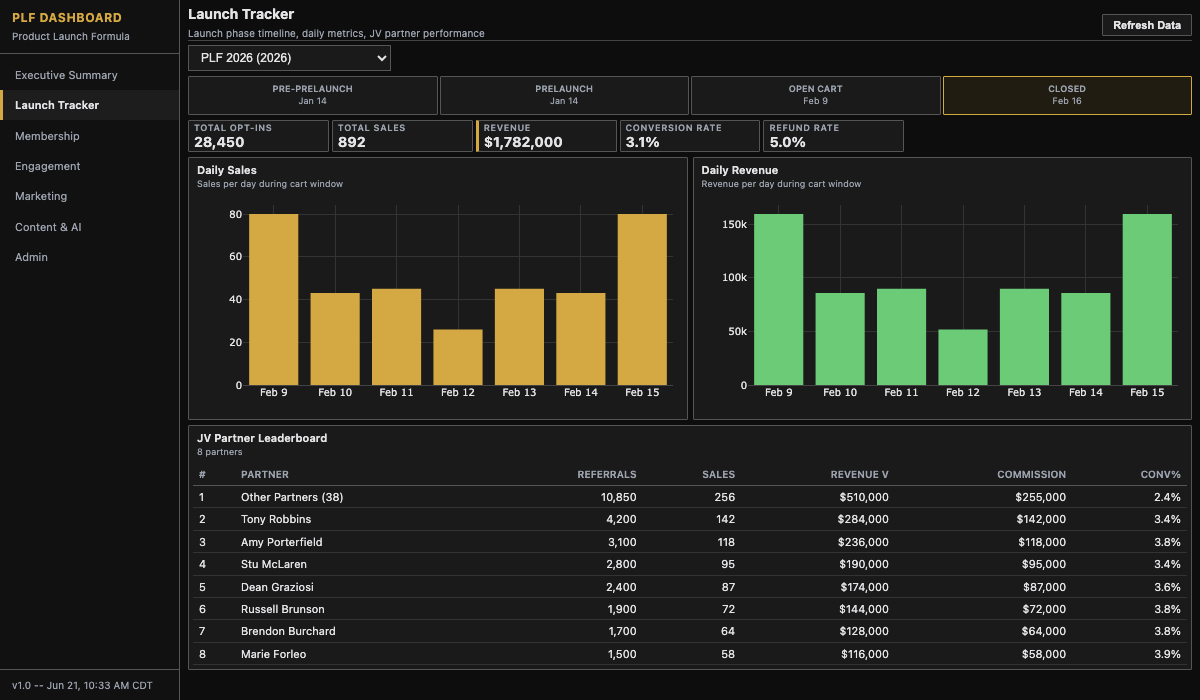Screen dimensions: 1200x700
Task: Click Tony Robbins referrals value 4,200
Action: pos(621,520)
